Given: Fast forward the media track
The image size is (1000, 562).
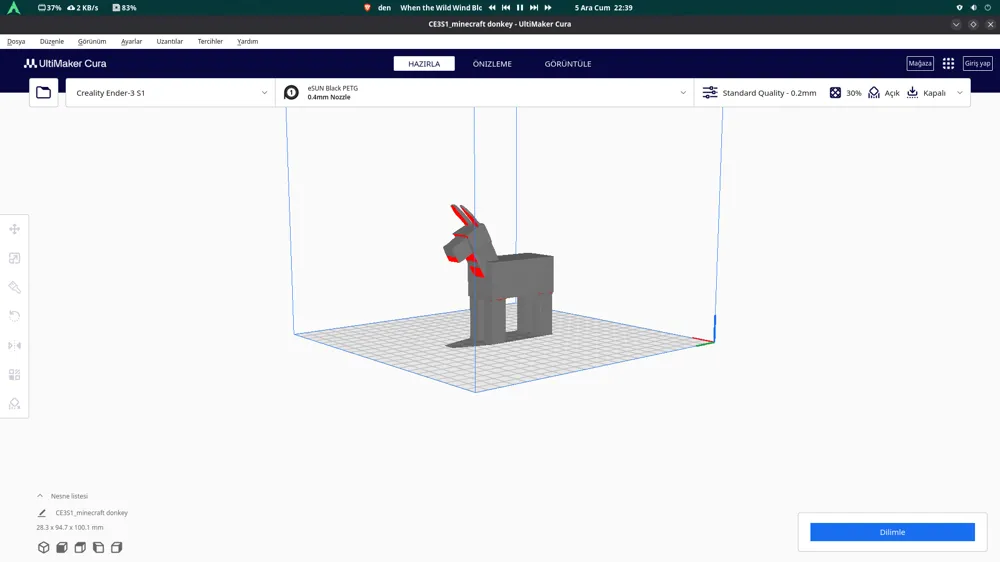Looking at the screenshot, I should pyautogui.click(x=548, y=8).
